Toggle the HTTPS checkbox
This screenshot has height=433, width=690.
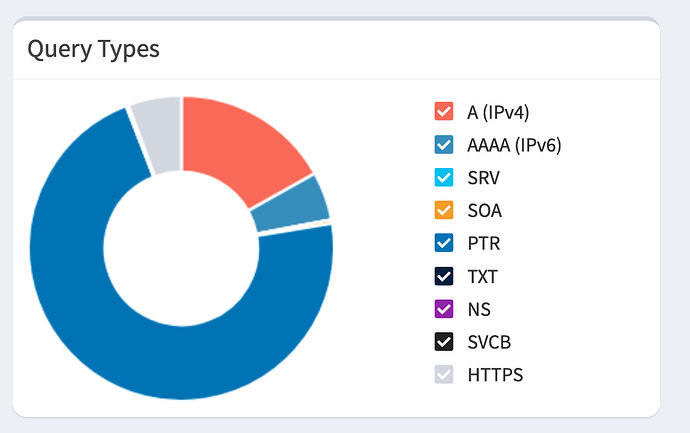coord(444,375)
